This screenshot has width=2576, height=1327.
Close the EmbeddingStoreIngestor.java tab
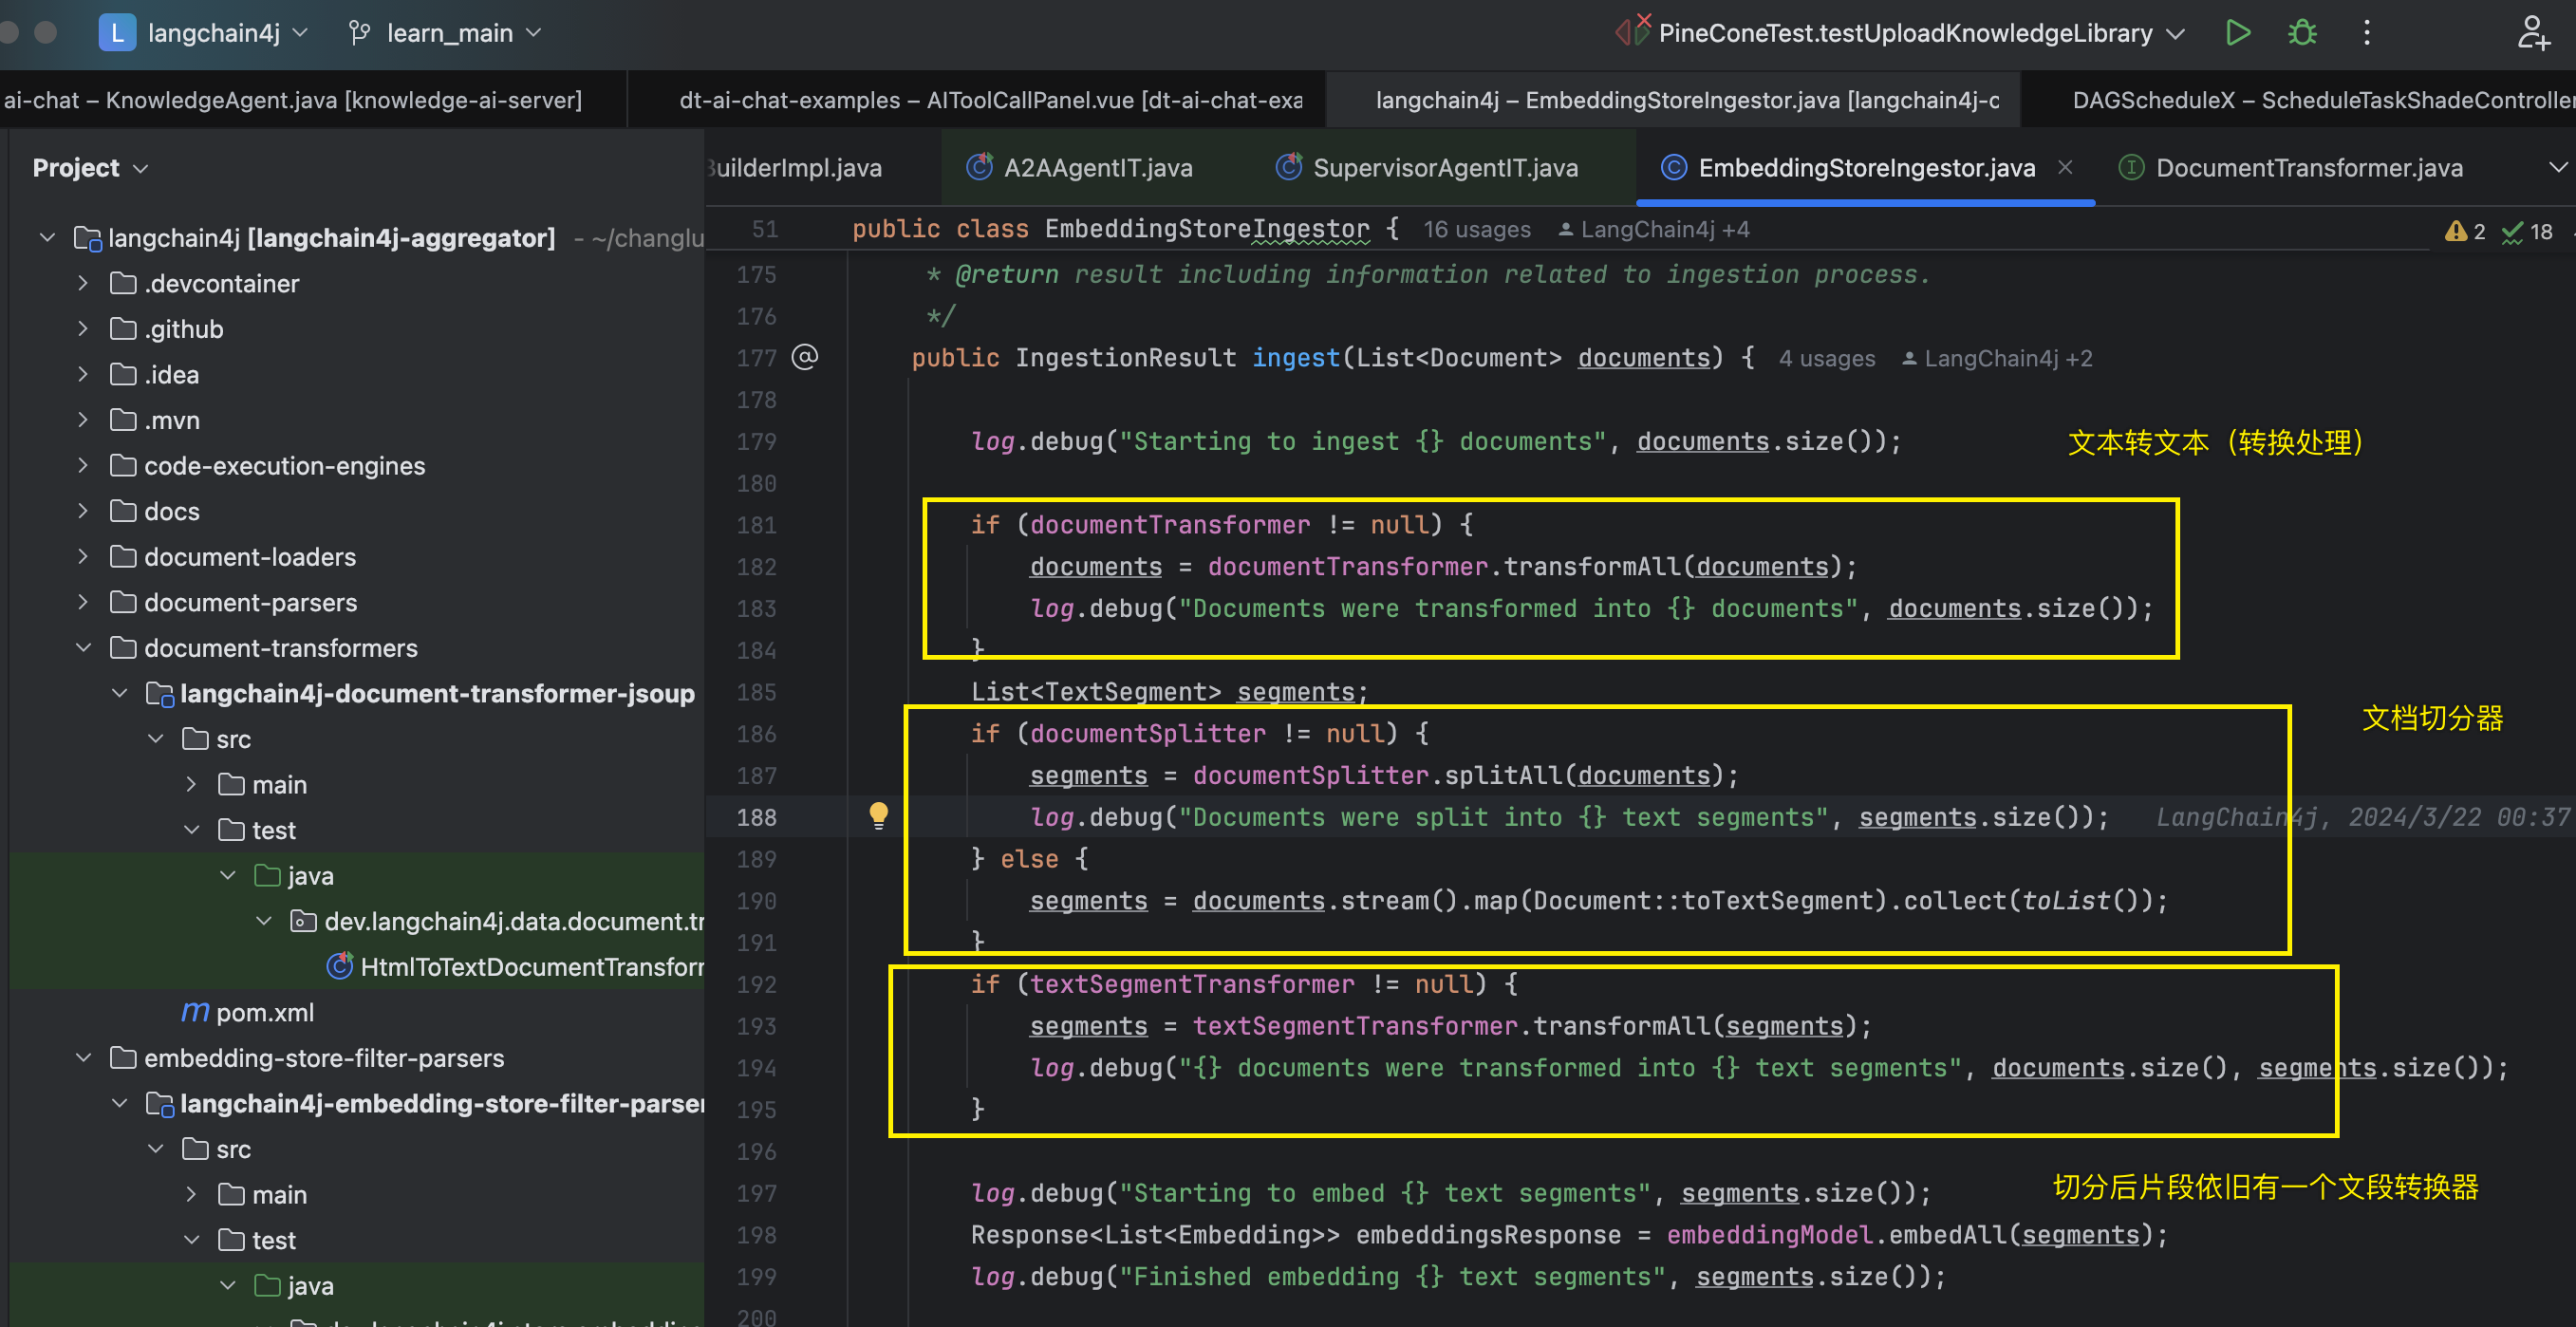click(2065, 168)
